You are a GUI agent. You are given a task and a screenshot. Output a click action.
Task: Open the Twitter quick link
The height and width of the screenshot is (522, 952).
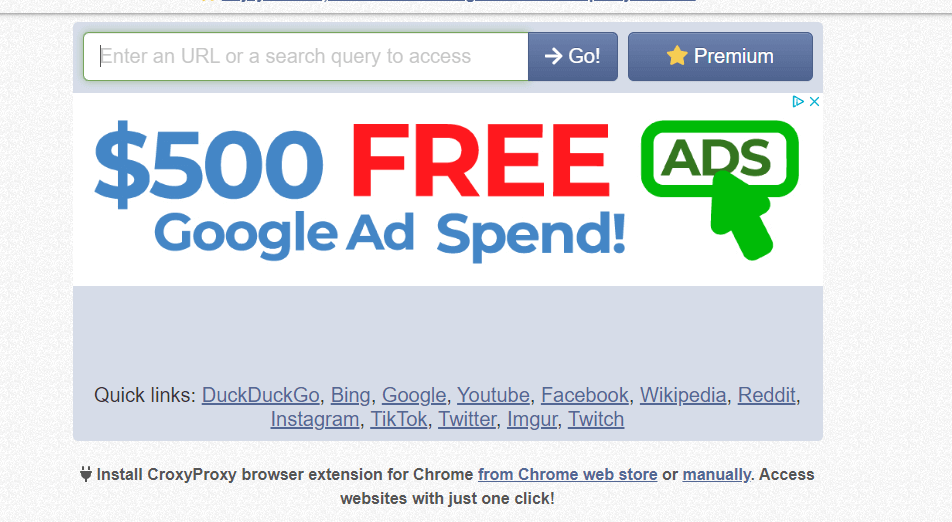point(467,419)
